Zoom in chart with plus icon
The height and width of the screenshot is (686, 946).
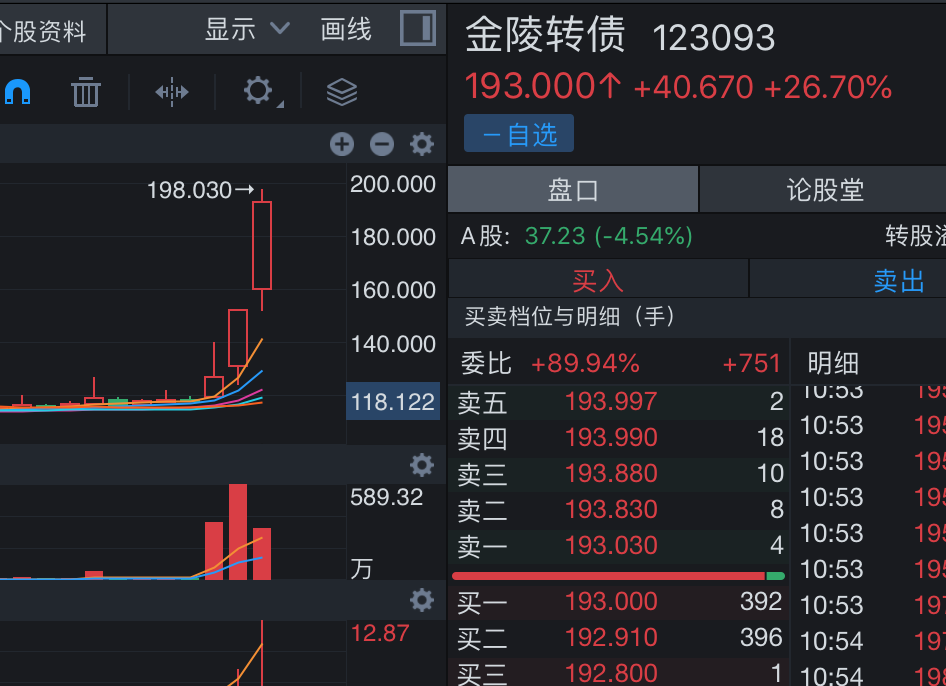coord(342,145)
